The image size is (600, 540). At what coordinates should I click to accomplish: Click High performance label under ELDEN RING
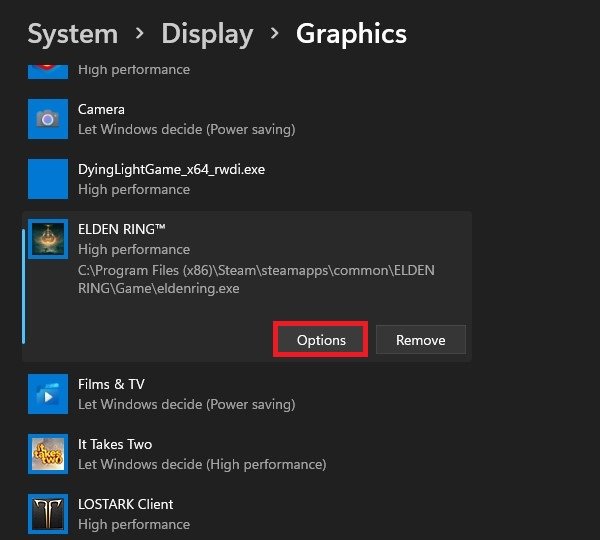134,249
